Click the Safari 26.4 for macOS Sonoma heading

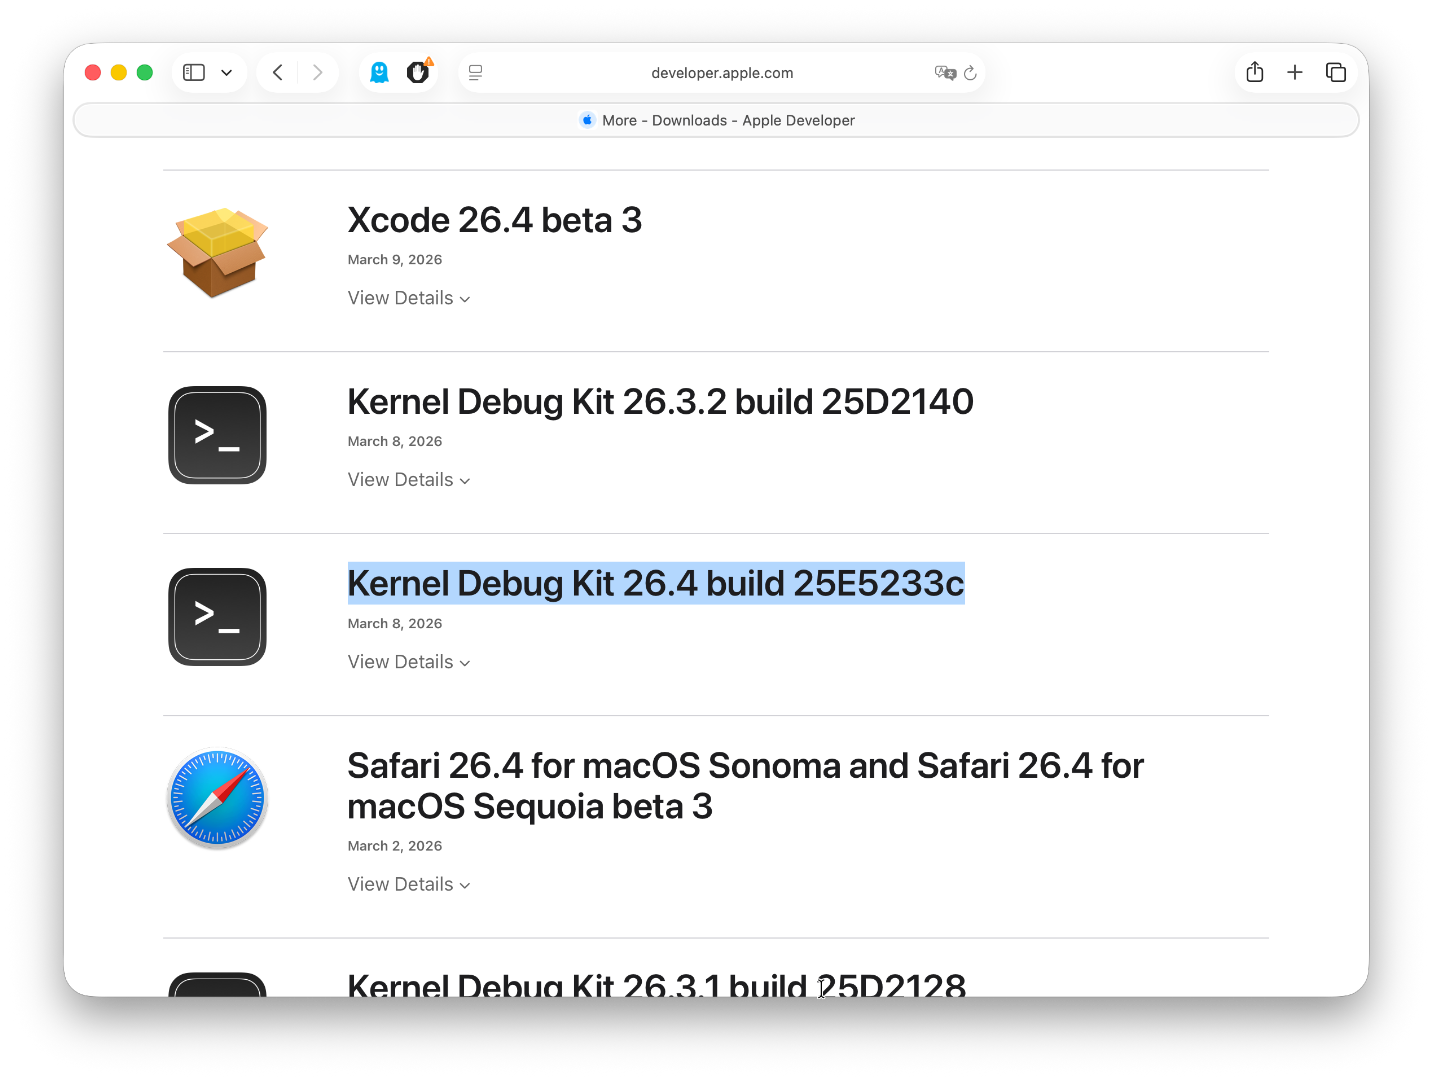point(746,786)
